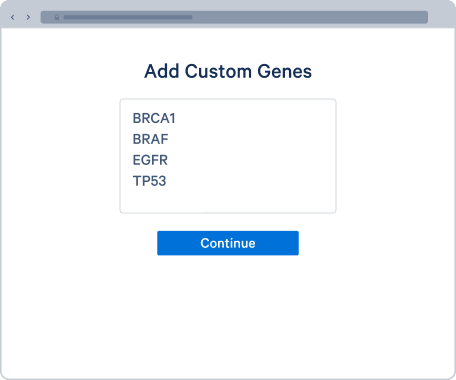This screenshot has height=380, width=456.
Task: Click blank area left of gene textbox
Action: [x=60, y=156]
